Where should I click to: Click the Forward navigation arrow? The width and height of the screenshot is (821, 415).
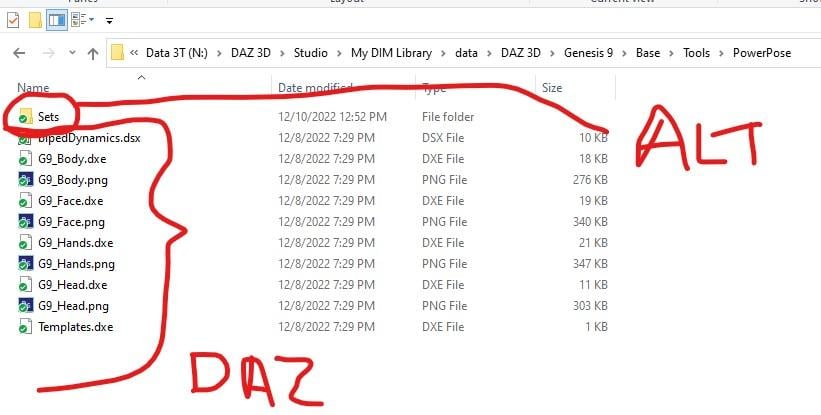coord(49,53)
